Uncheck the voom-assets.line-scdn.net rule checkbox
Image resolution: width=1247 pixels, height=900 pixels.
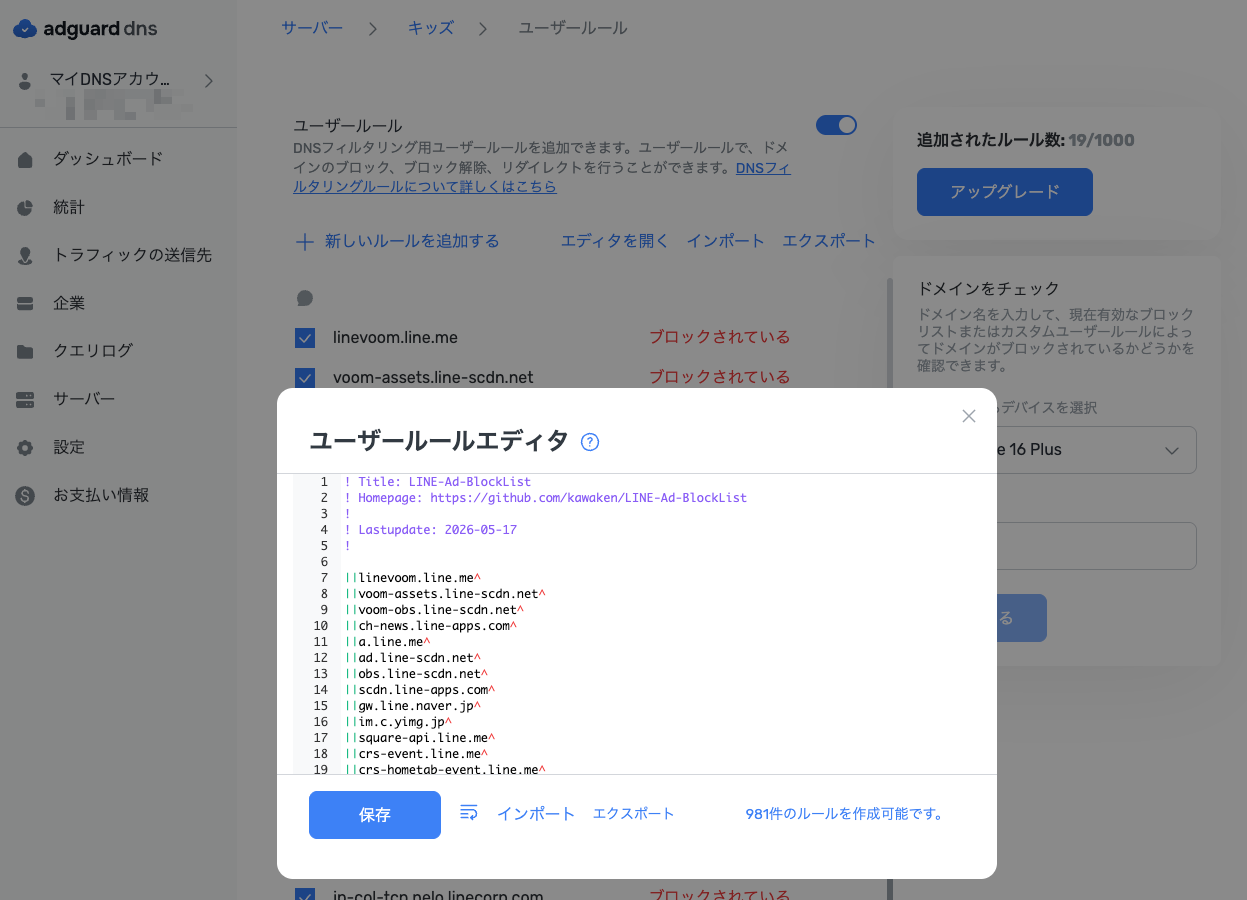(305, 378)
